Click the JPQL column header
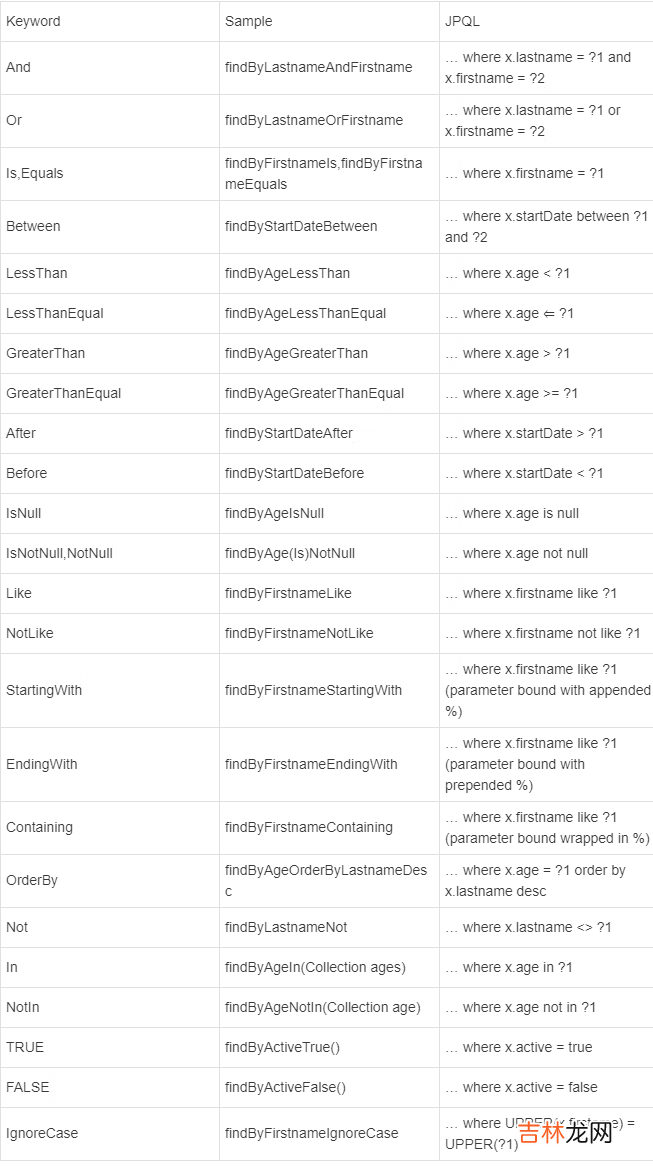The image size is (653, 1168). [462, 21]
